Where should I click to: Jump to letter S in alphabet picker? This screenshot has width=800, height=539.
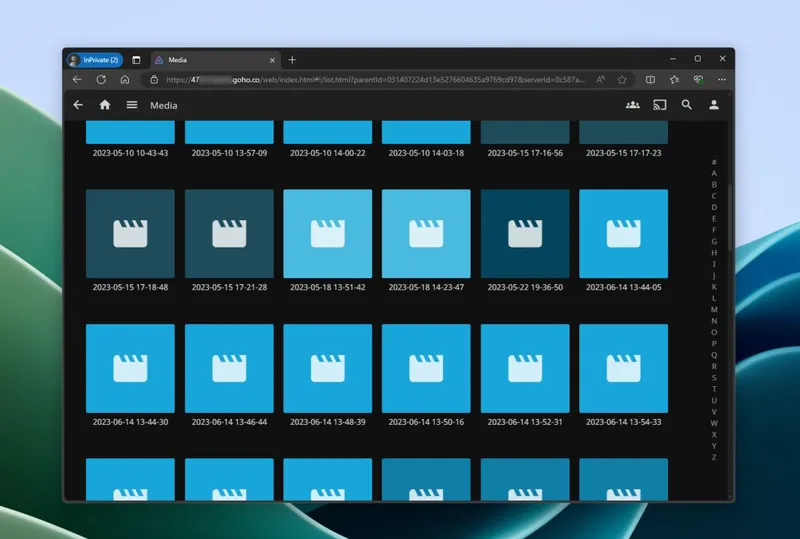[x=714, y=378]
